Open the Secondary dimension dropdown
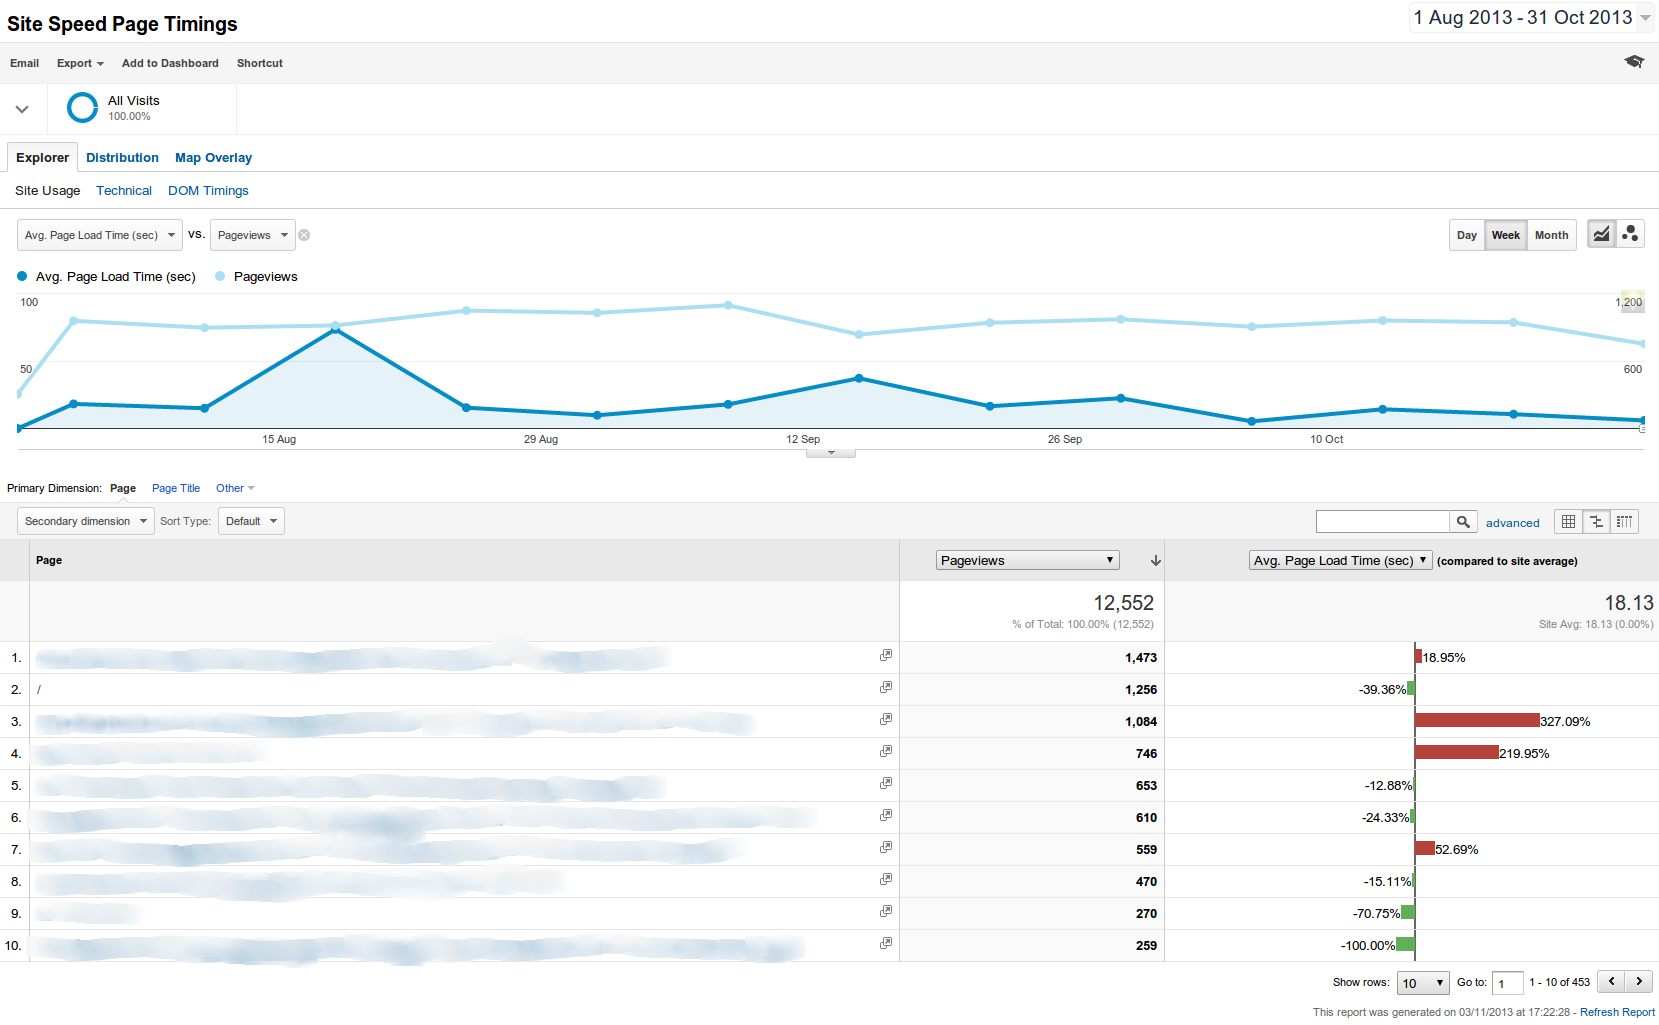This screenshot has width=1659, height=1025. pos(85,520)
